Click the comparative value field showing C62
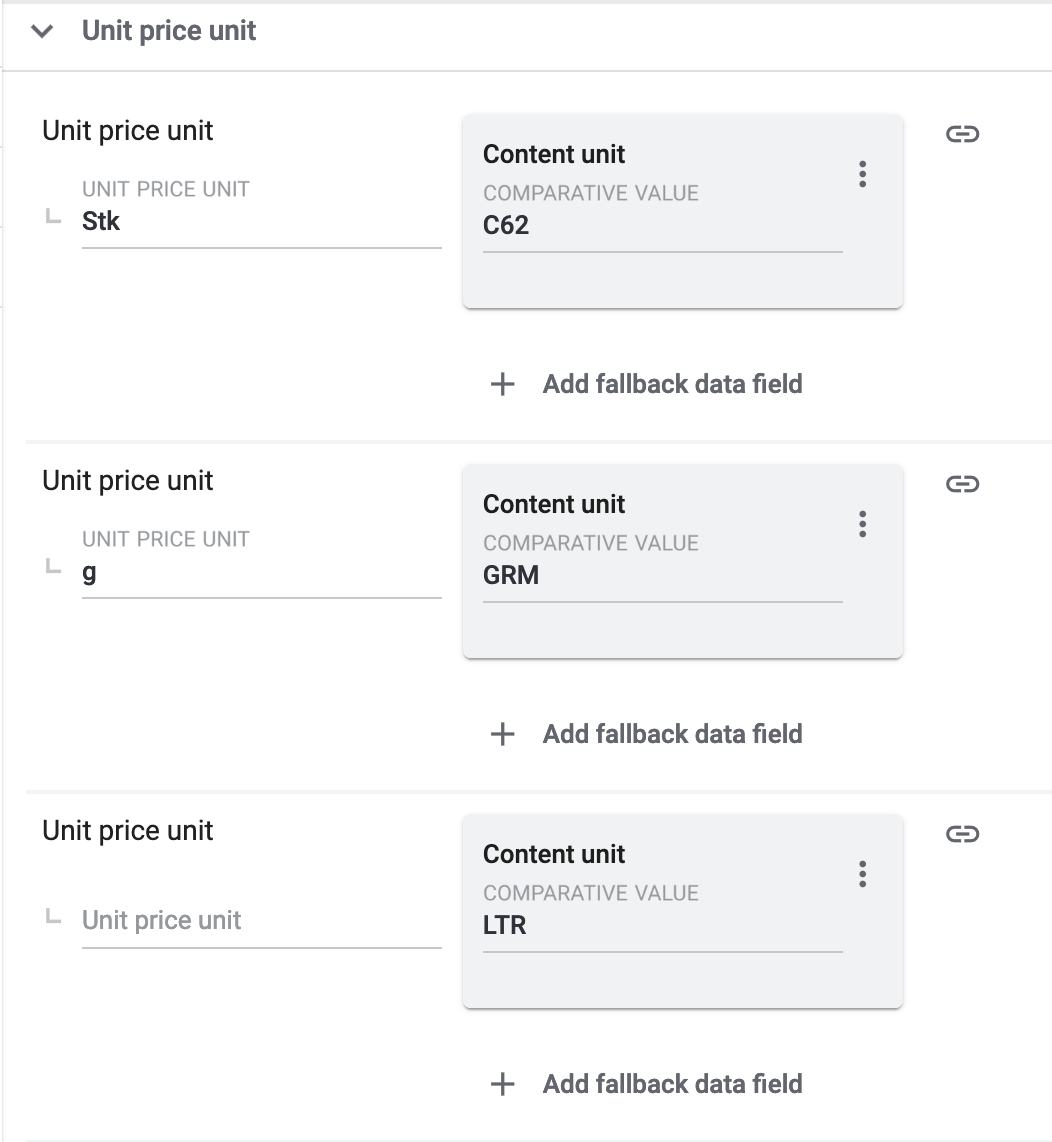 click(x=662, y=226)
